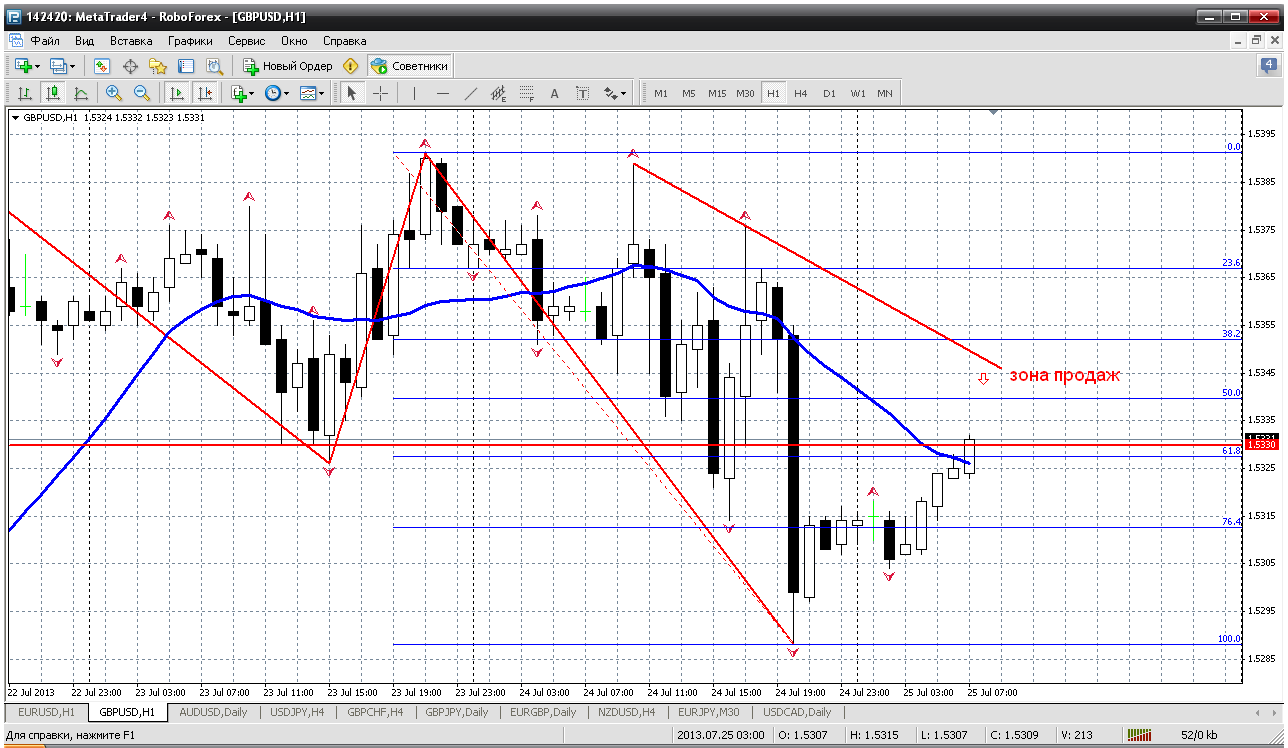Zoom out of the chart
1288x748 pixels.
tap(142, 93)
